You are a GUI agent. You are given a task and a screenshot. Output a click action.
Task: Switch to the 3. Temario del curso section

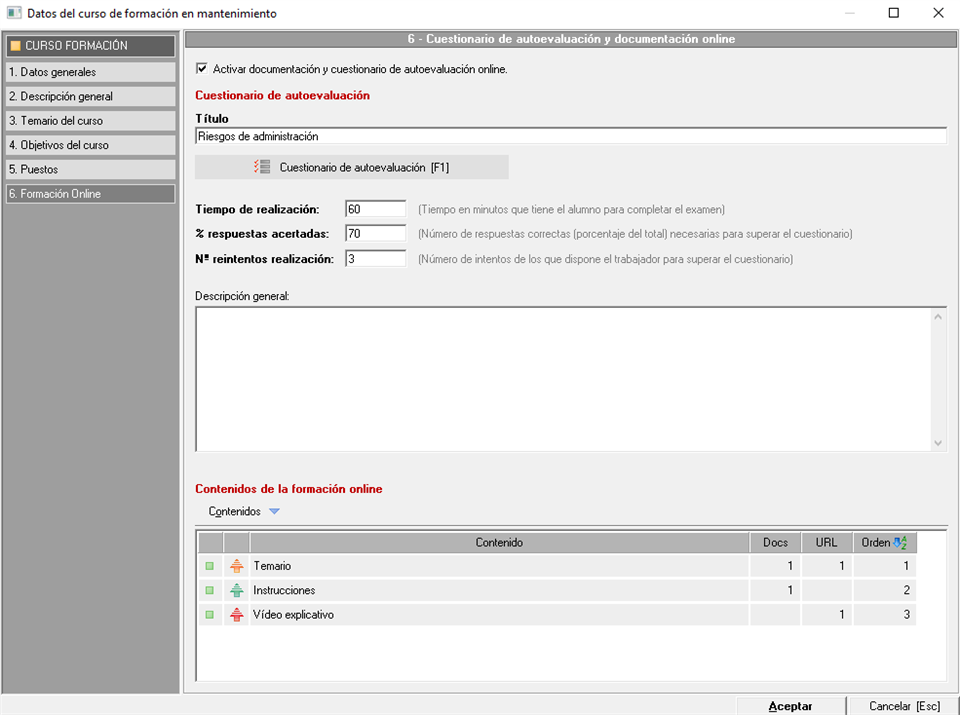click(x=89, y=121)
